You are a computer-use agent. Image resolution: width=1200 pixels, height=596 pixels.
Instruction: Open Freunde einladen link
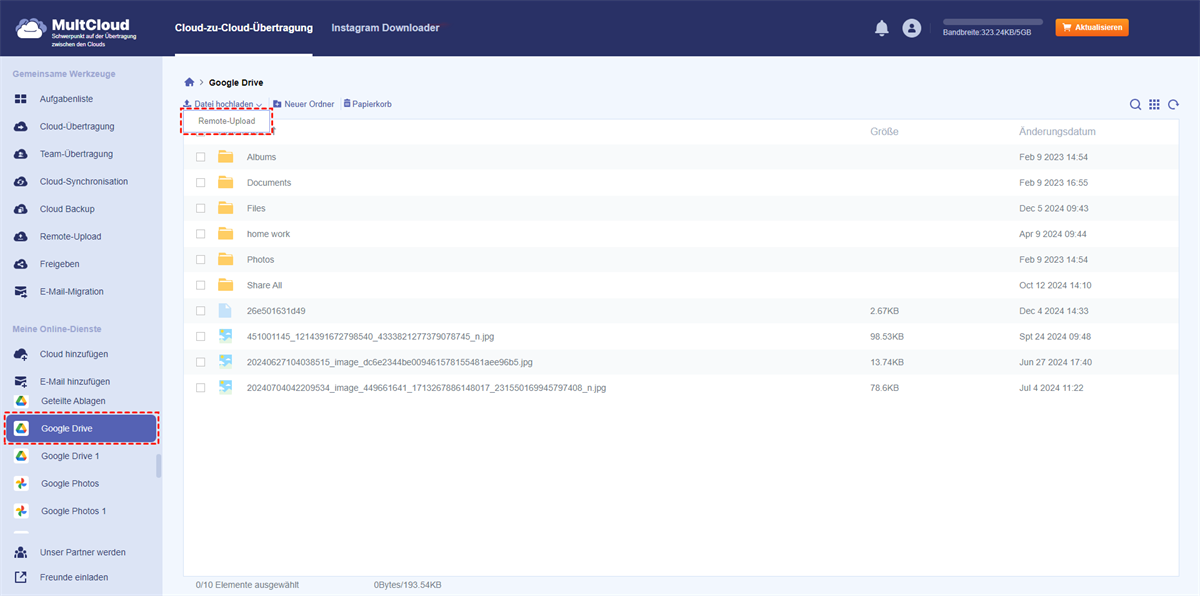[x=74, y=577]
